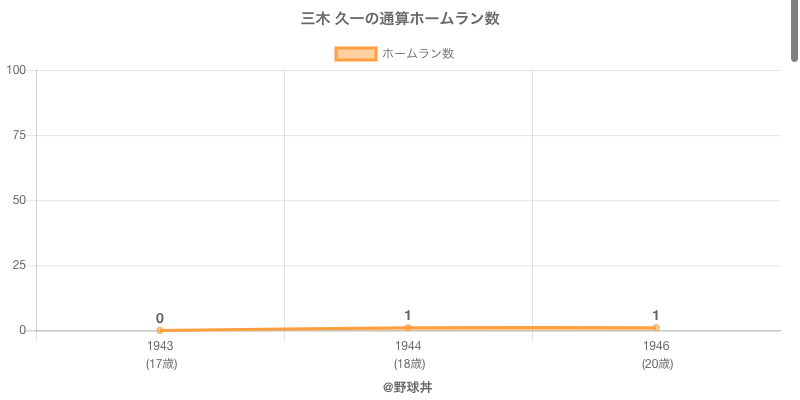Click the 100 y-axis tick label
Viewport: 800px width, 400px height.
(x=16, y=70)
